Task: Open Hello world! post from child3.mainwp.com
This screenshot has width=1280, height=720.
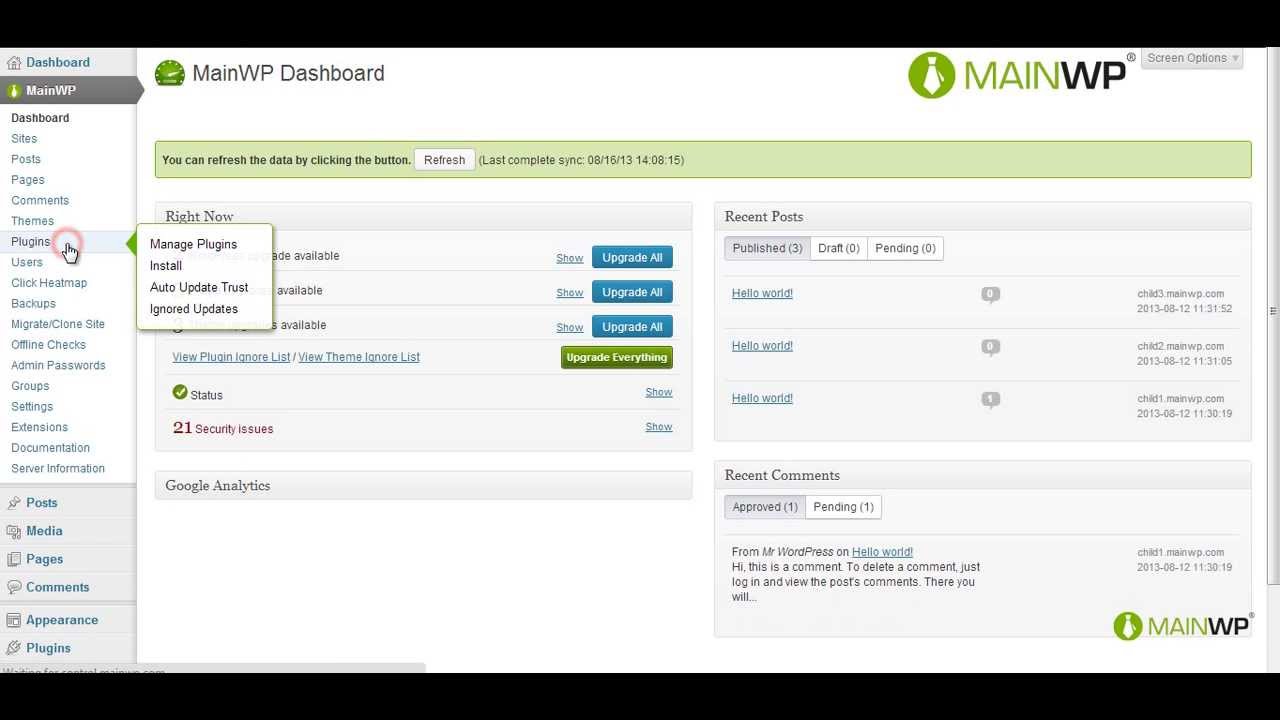Action: (762, 293)
